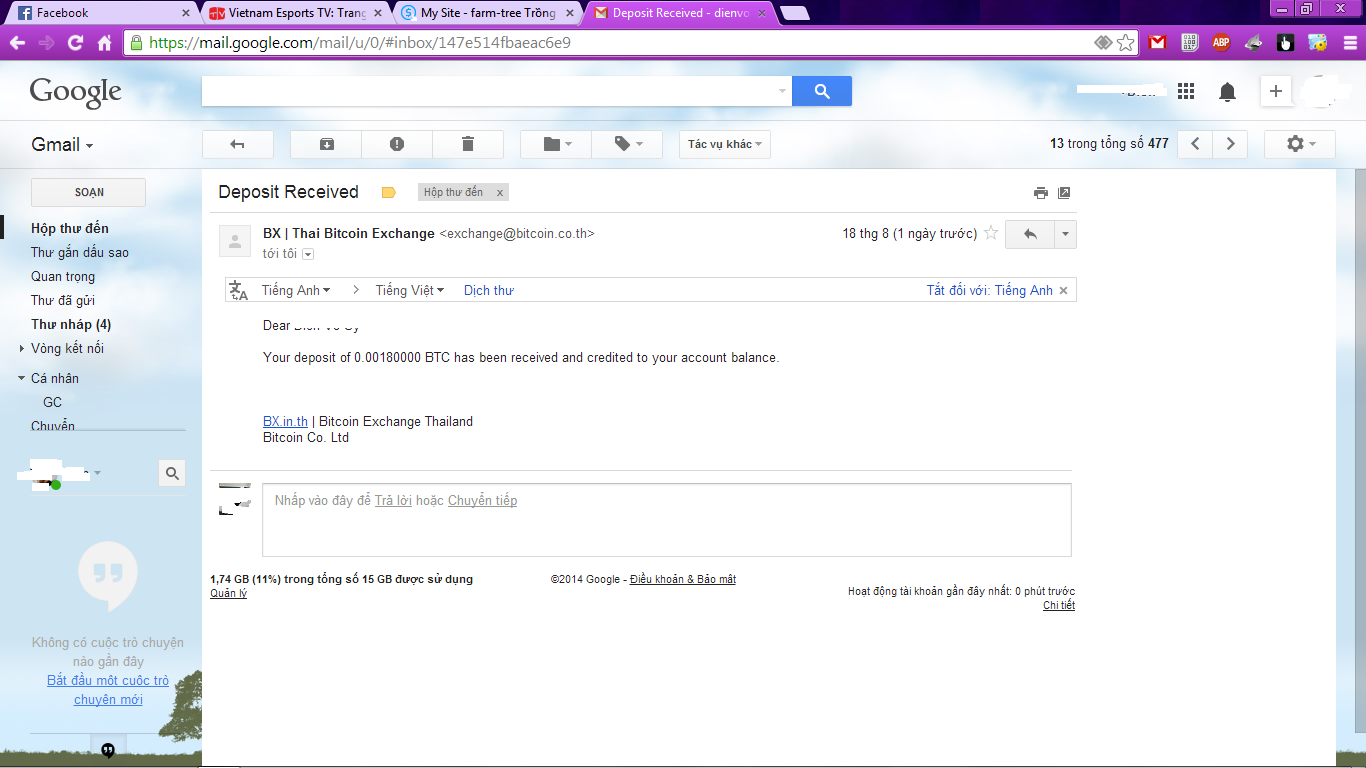1366x768 pixels.
Task: Open Hộp thư đến in the sidebar
Action: coord(70,228)
